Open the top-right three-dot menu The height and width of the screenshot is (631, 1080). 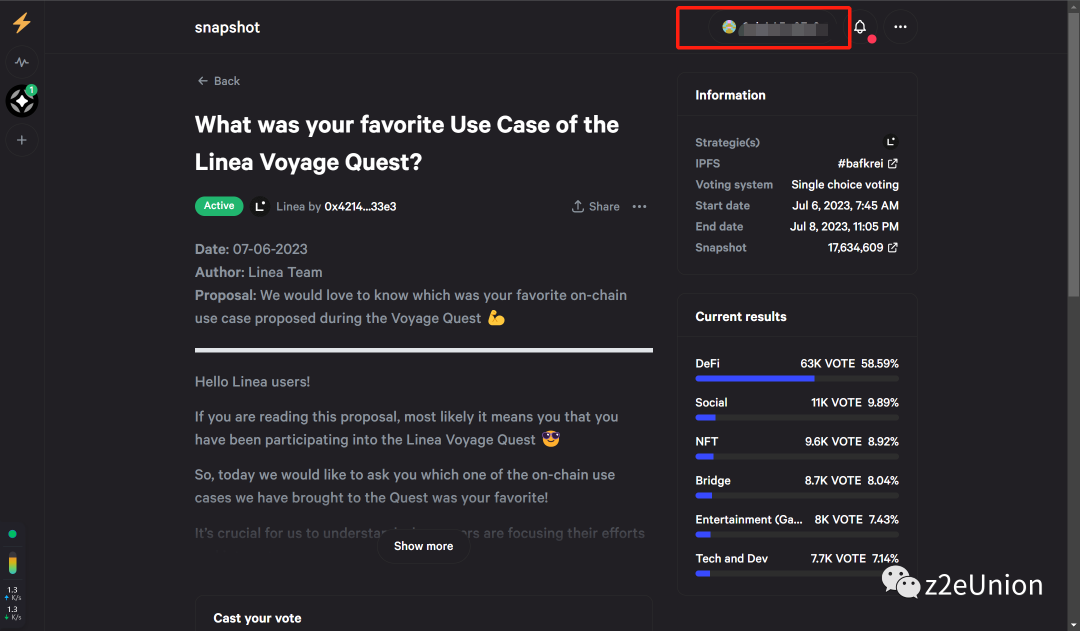click(x=900, y=27)
